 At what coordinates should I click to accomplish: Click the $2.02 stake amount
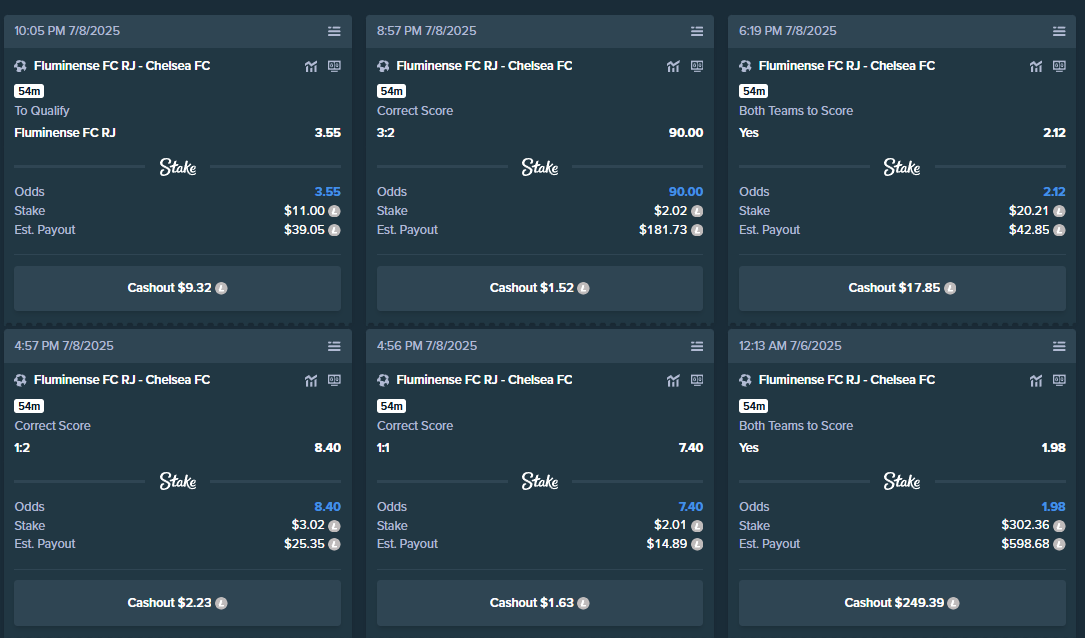coord(671,210)
